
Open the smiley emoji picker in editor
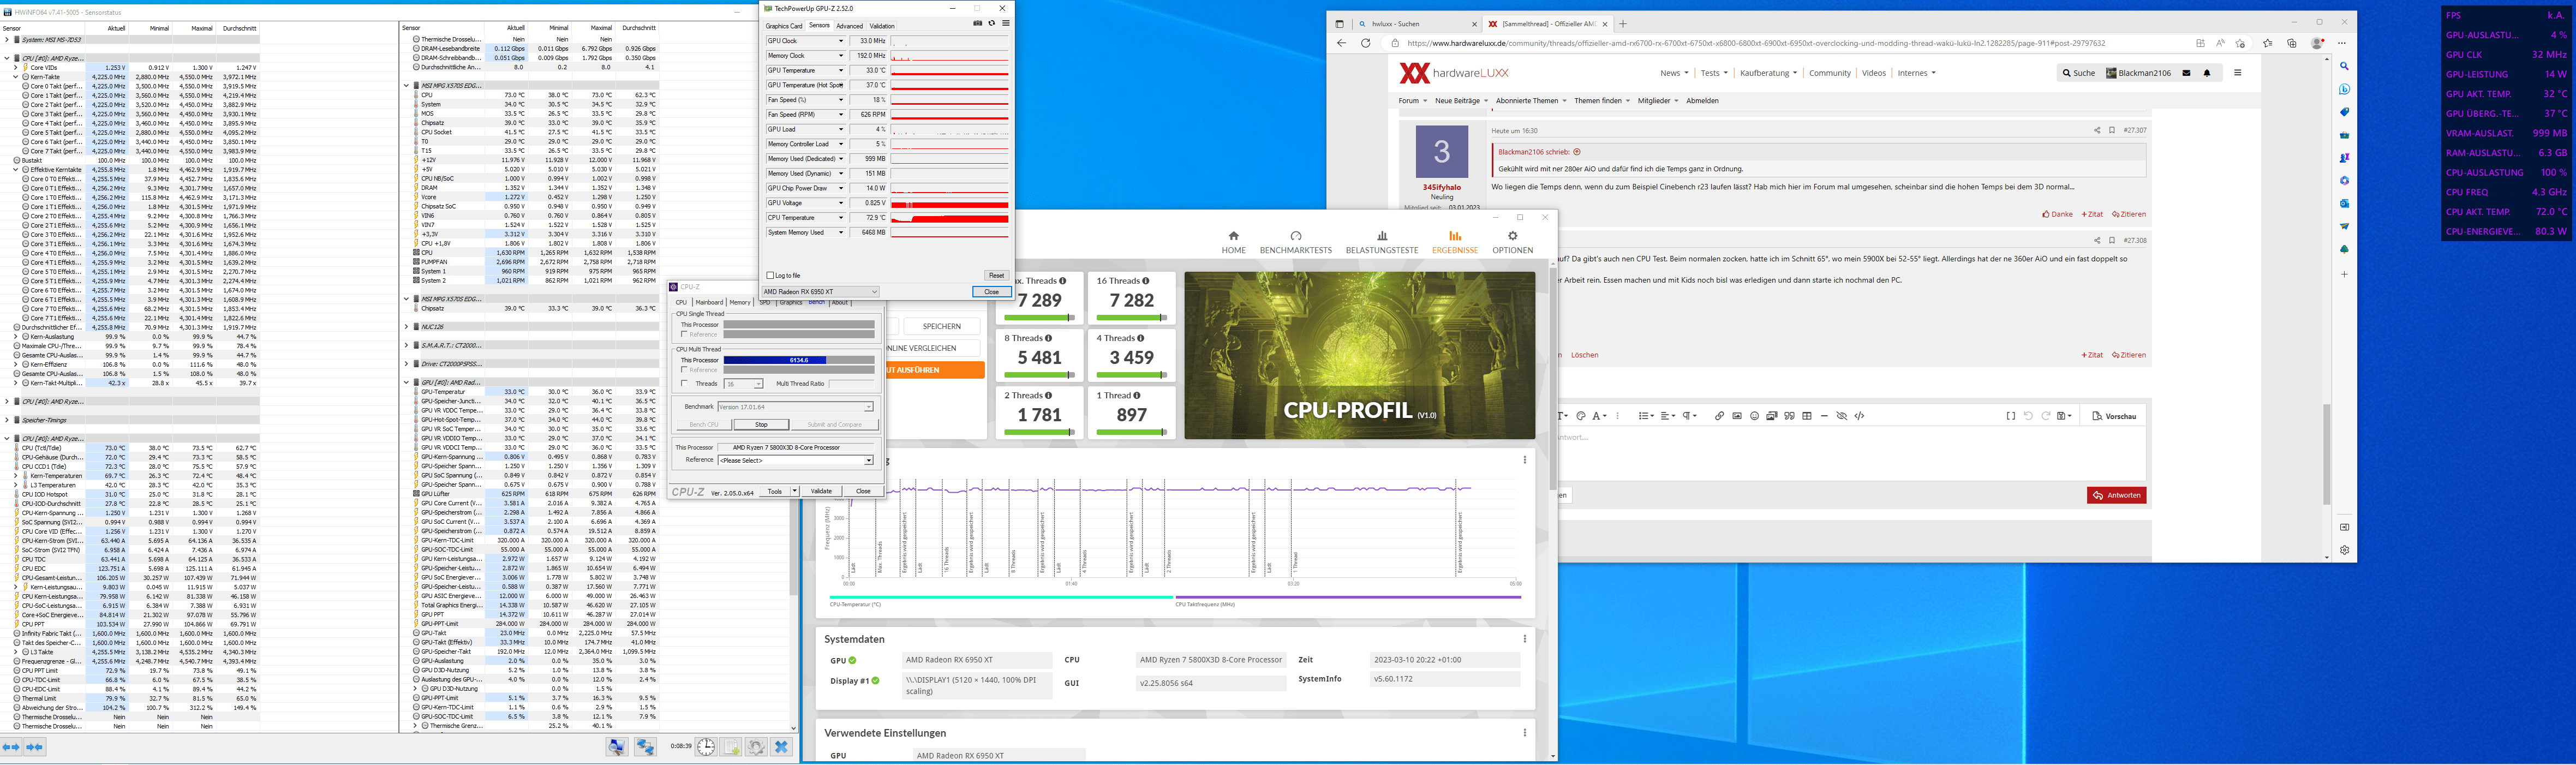point(1754,416)
